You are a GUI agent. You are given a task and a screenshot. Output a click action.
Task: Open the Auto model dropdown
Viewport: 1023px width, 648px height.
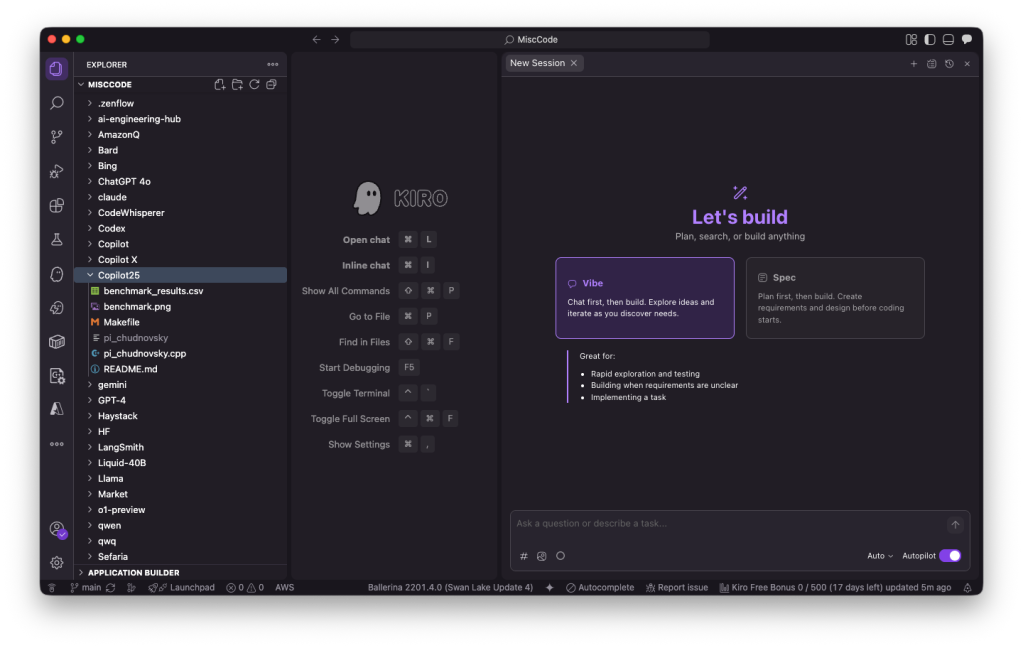point(879,556)
